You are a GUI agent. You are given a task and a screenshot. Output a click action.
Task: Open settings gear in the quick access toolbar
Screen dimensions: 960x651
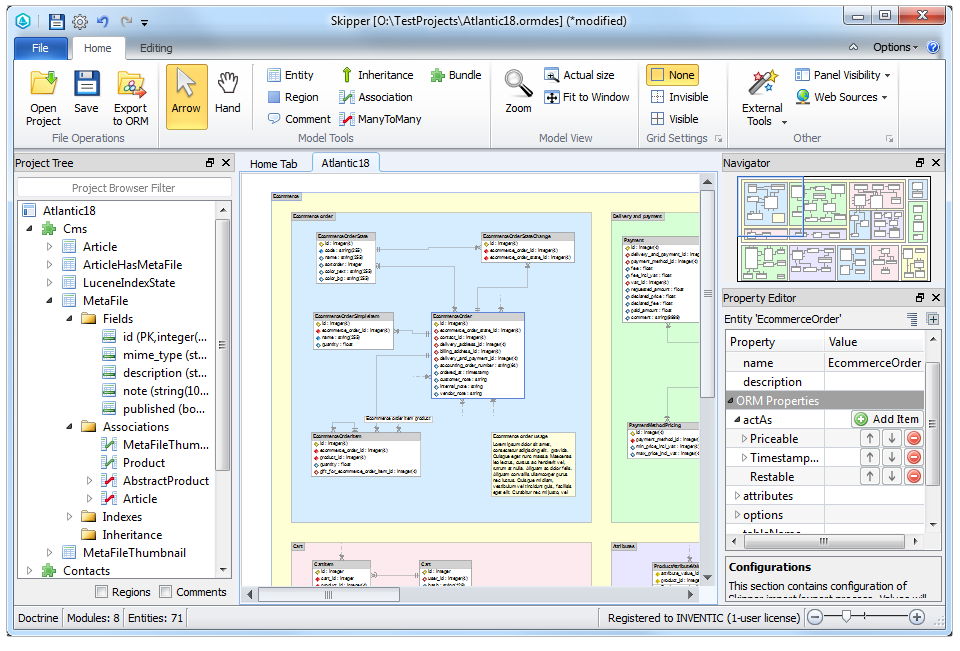coord(80,22)
